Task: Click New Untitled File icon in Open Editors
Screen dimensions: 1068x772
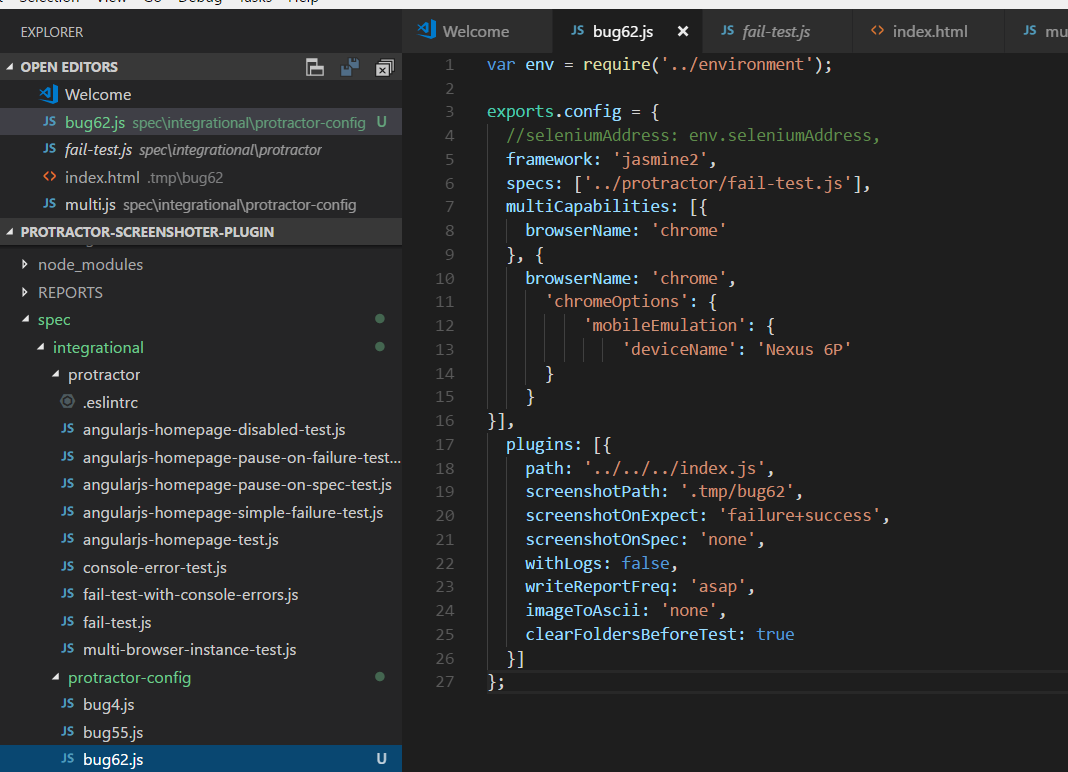Action: coord(315,67)
